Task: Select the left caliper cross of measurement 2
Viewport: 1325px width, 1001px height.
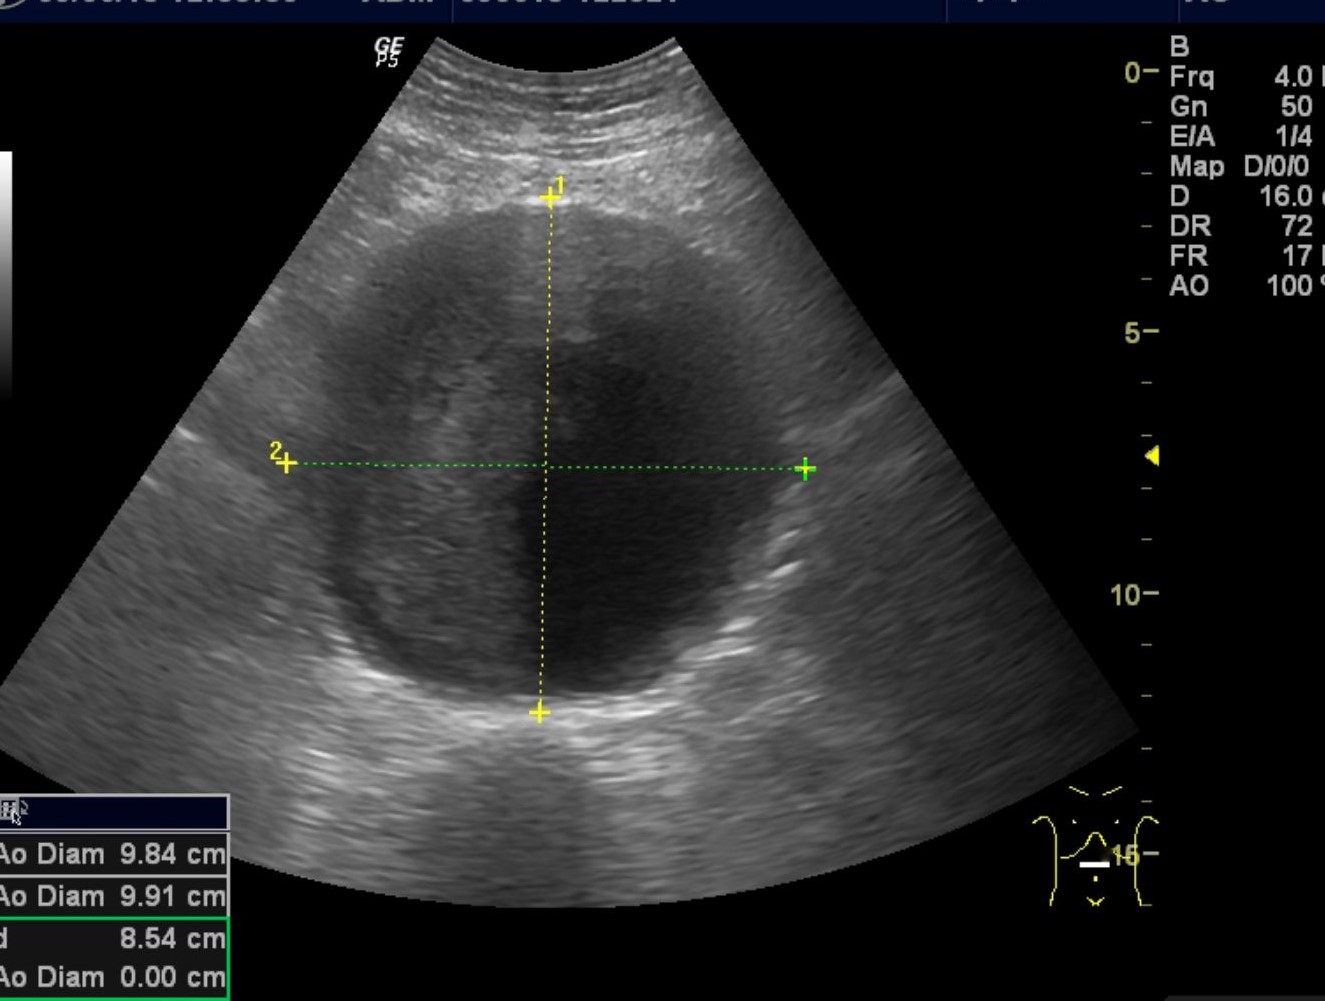Action: (287, 463)
